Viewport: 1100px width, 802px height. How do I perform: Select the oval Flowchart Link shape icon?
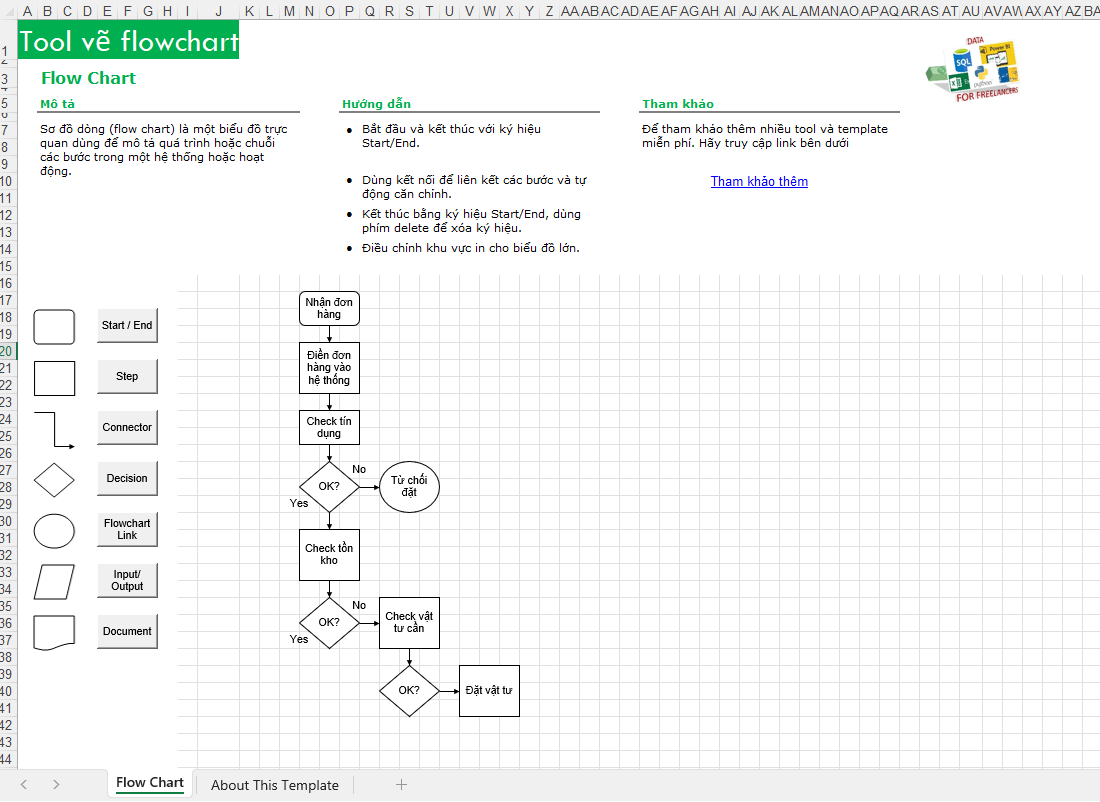point(54,530)
